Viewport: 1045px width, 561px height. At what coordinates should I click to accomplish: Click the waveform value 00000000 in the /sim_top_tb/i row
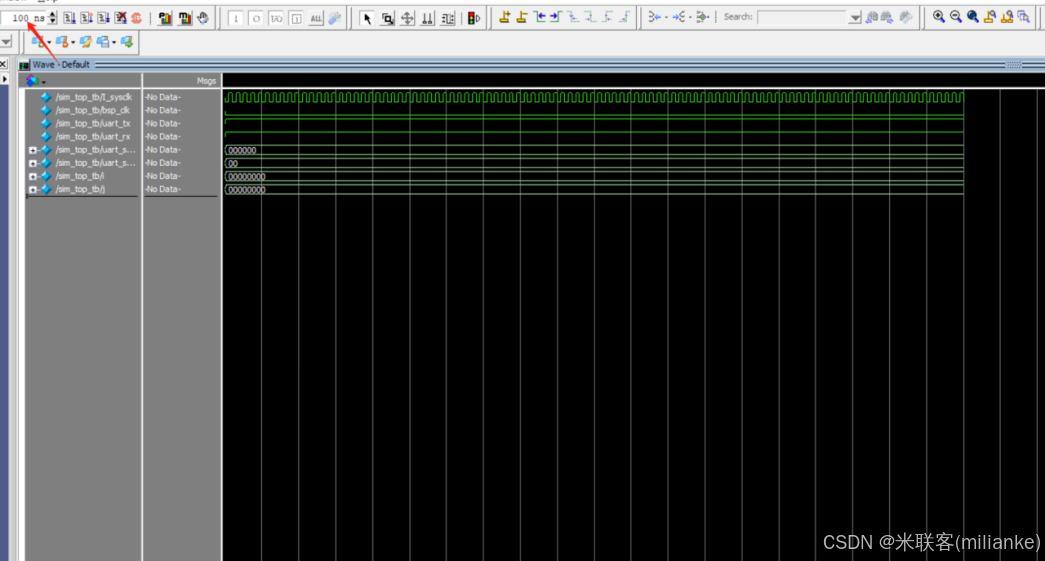coord(247,177)
